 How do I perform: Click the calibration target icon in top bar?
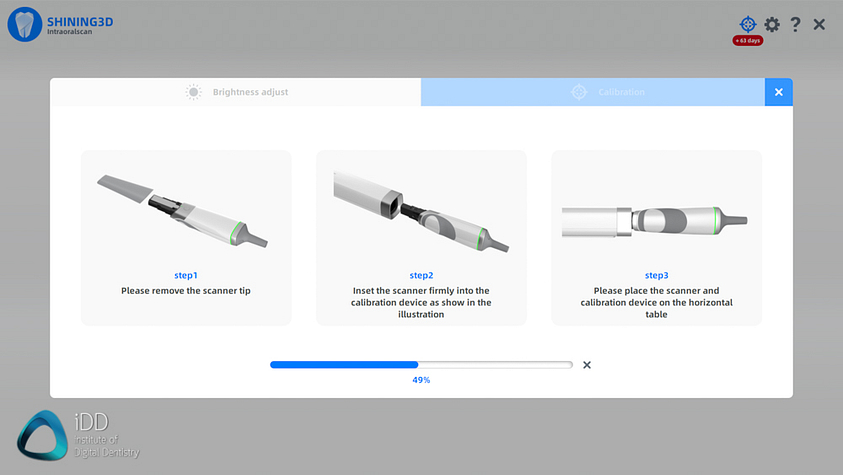(x=748, y=24)
